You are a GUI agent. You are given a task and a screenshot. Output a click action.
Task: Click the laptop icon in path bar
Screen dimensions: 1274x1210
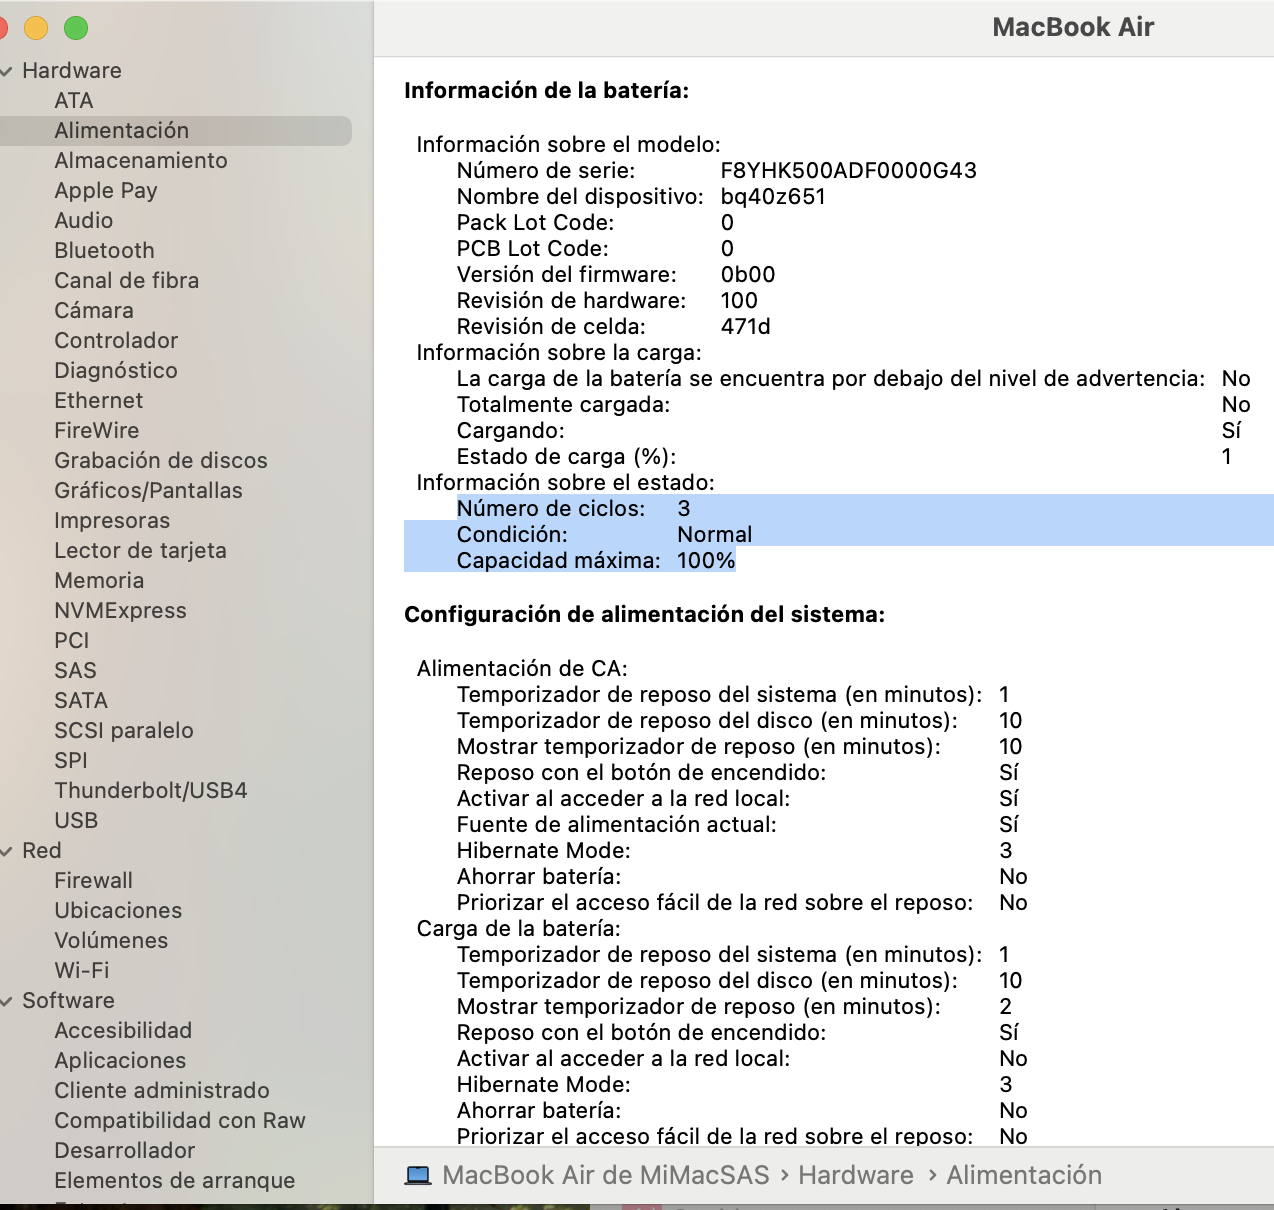point(418,1175)
